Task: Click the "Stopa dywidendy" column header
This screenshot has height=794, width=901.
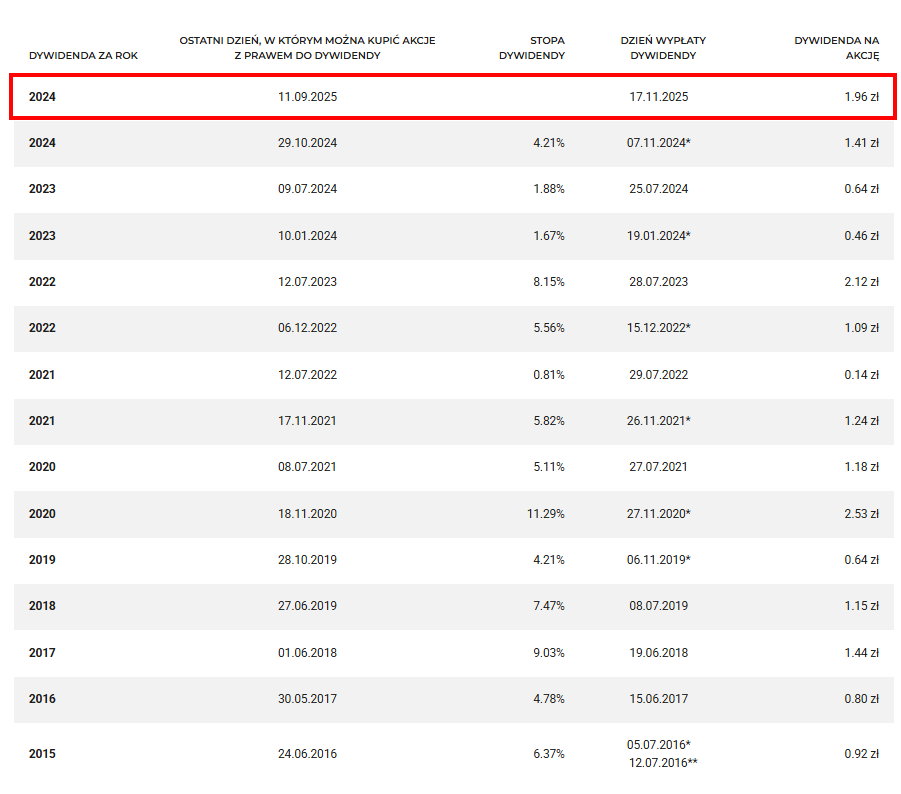Action: (x=532, y=48)
